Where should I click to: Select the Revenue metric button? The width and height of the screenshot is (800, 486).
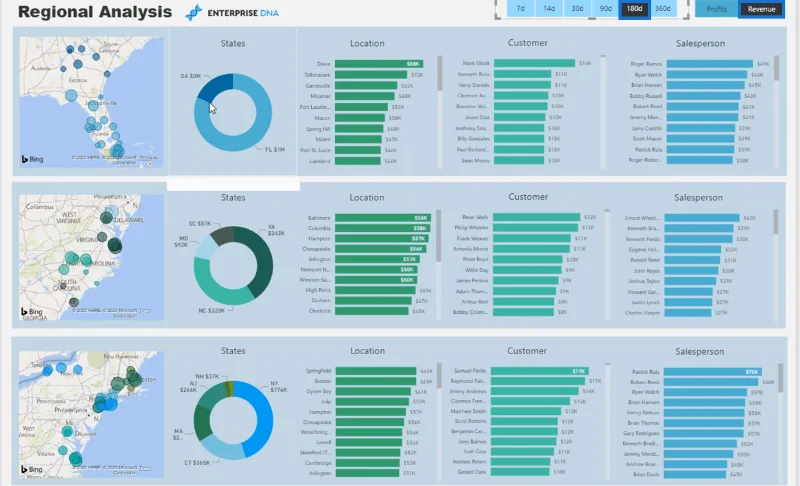point(761,9)
